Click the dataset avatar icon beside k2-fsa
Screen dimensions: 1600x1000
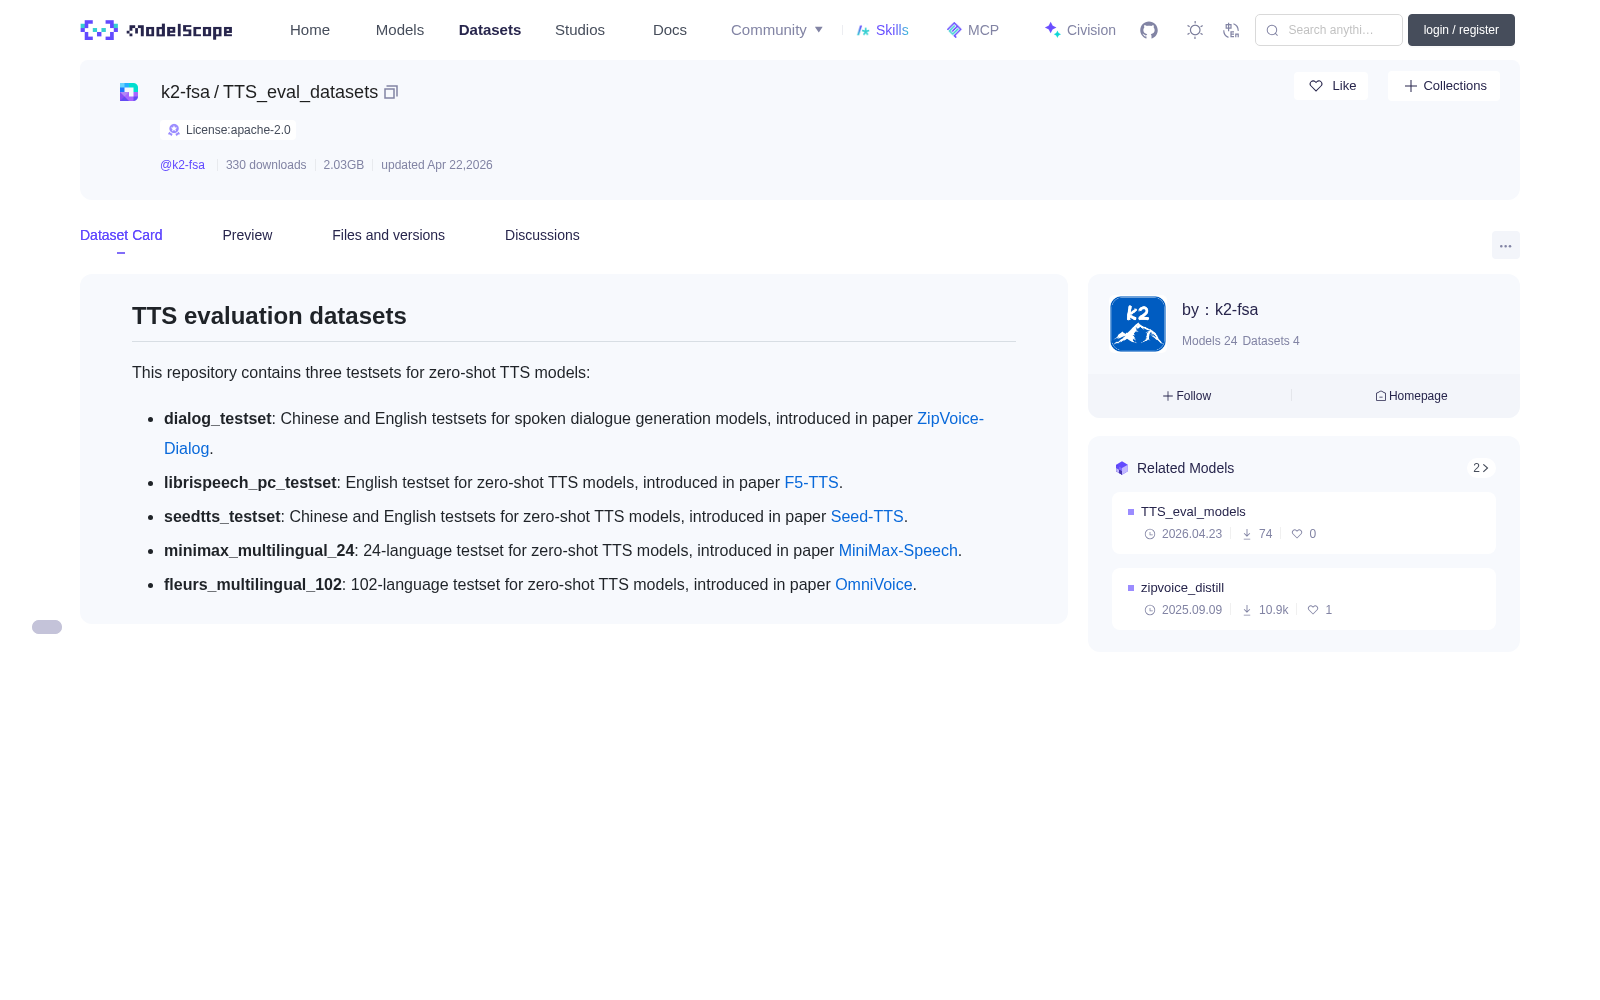click(129, 92)
